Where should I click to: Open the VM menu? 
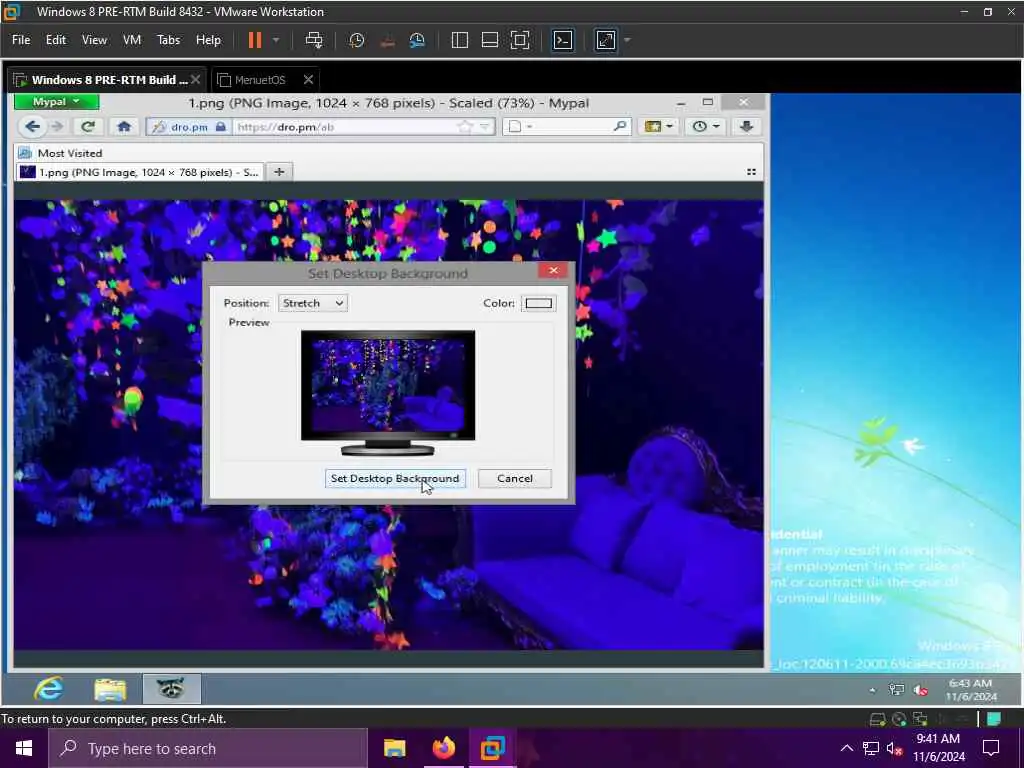(x=132, y=40)
